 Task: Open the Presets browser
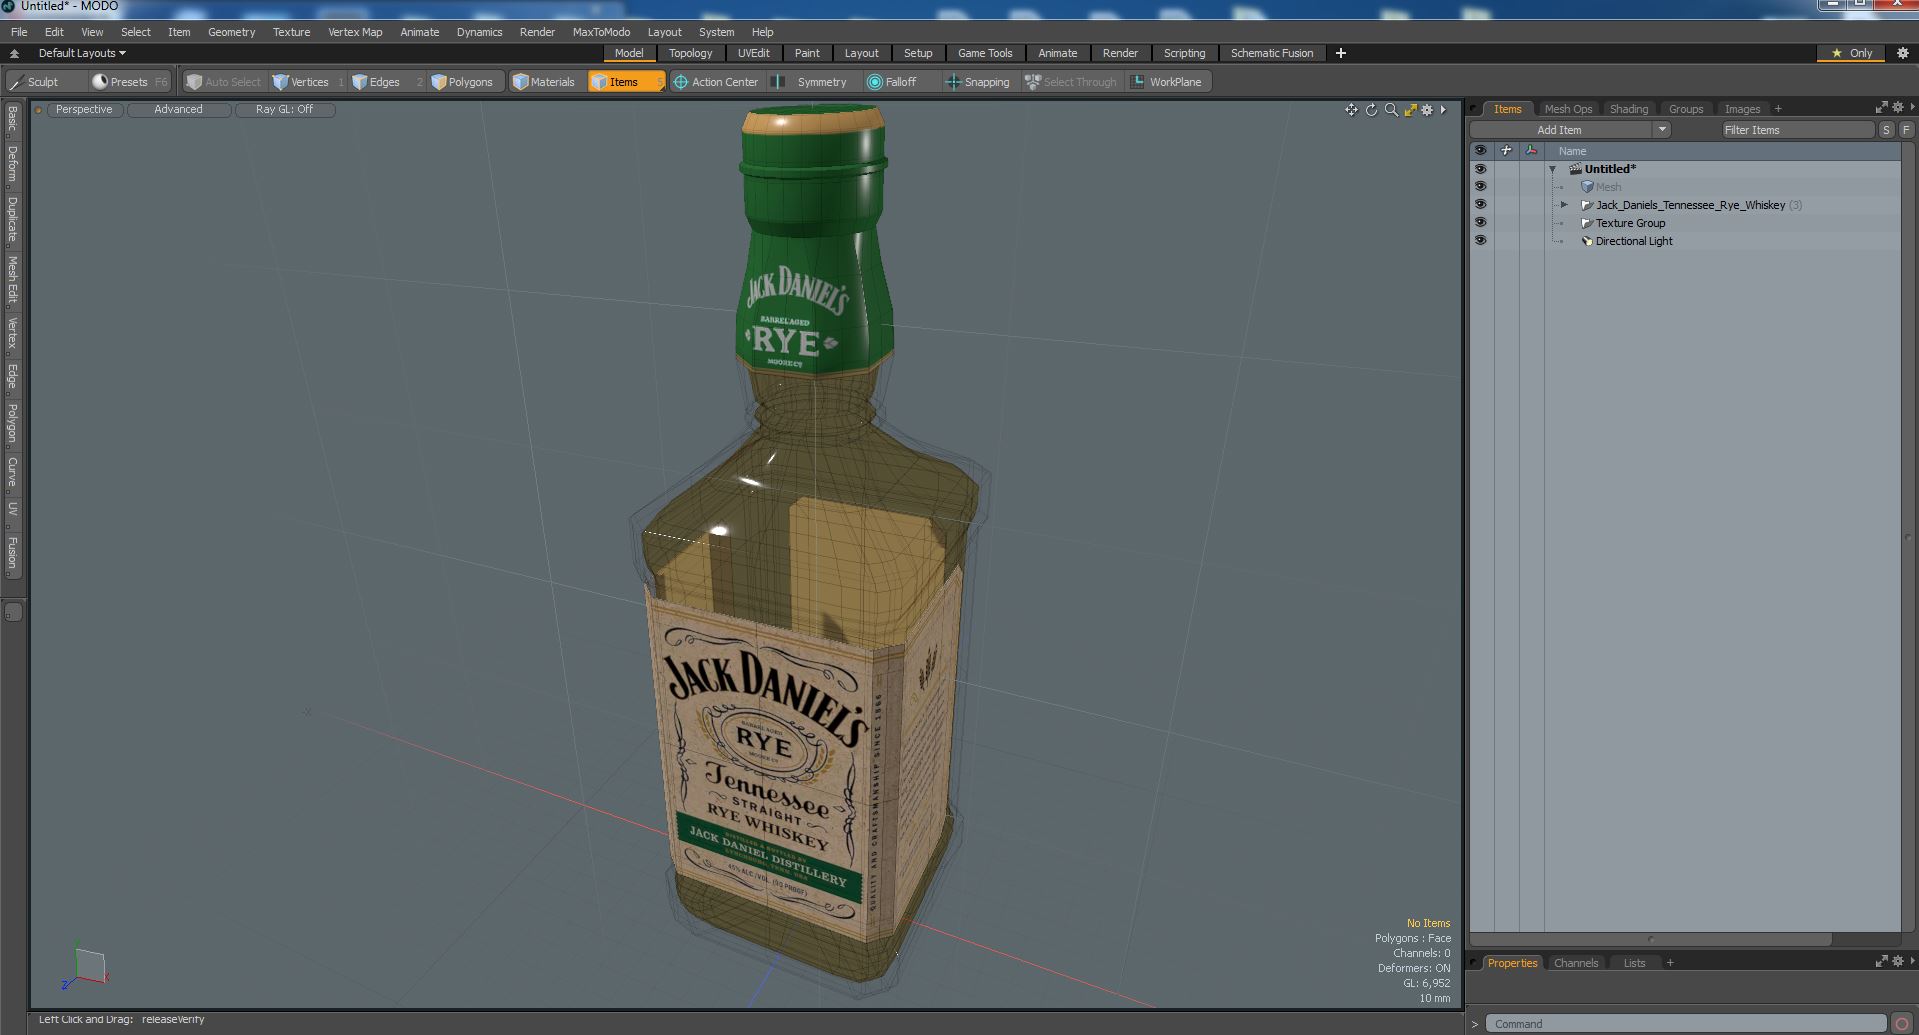128,82
